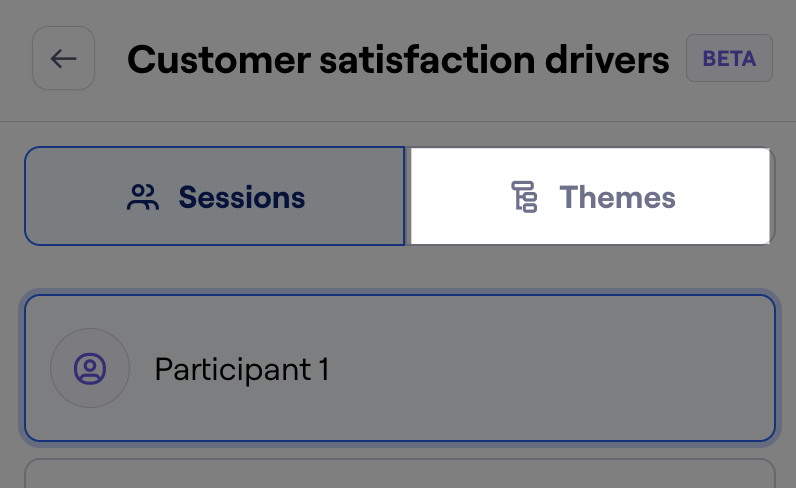This screenshot has height=488, width=796.
Task: Select the session card below Participant 1
Action: [x=400, y=473]
